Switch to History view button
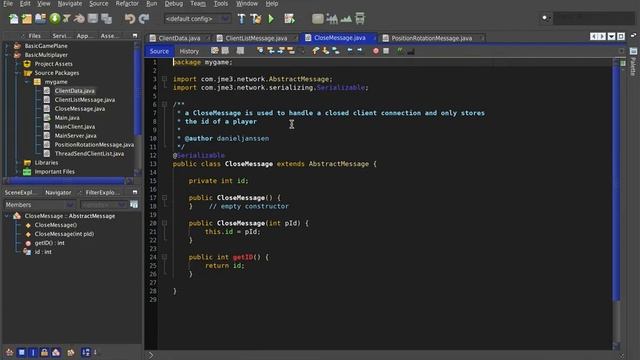The width and height of the screenshot is (640, 360). [189, 51]
